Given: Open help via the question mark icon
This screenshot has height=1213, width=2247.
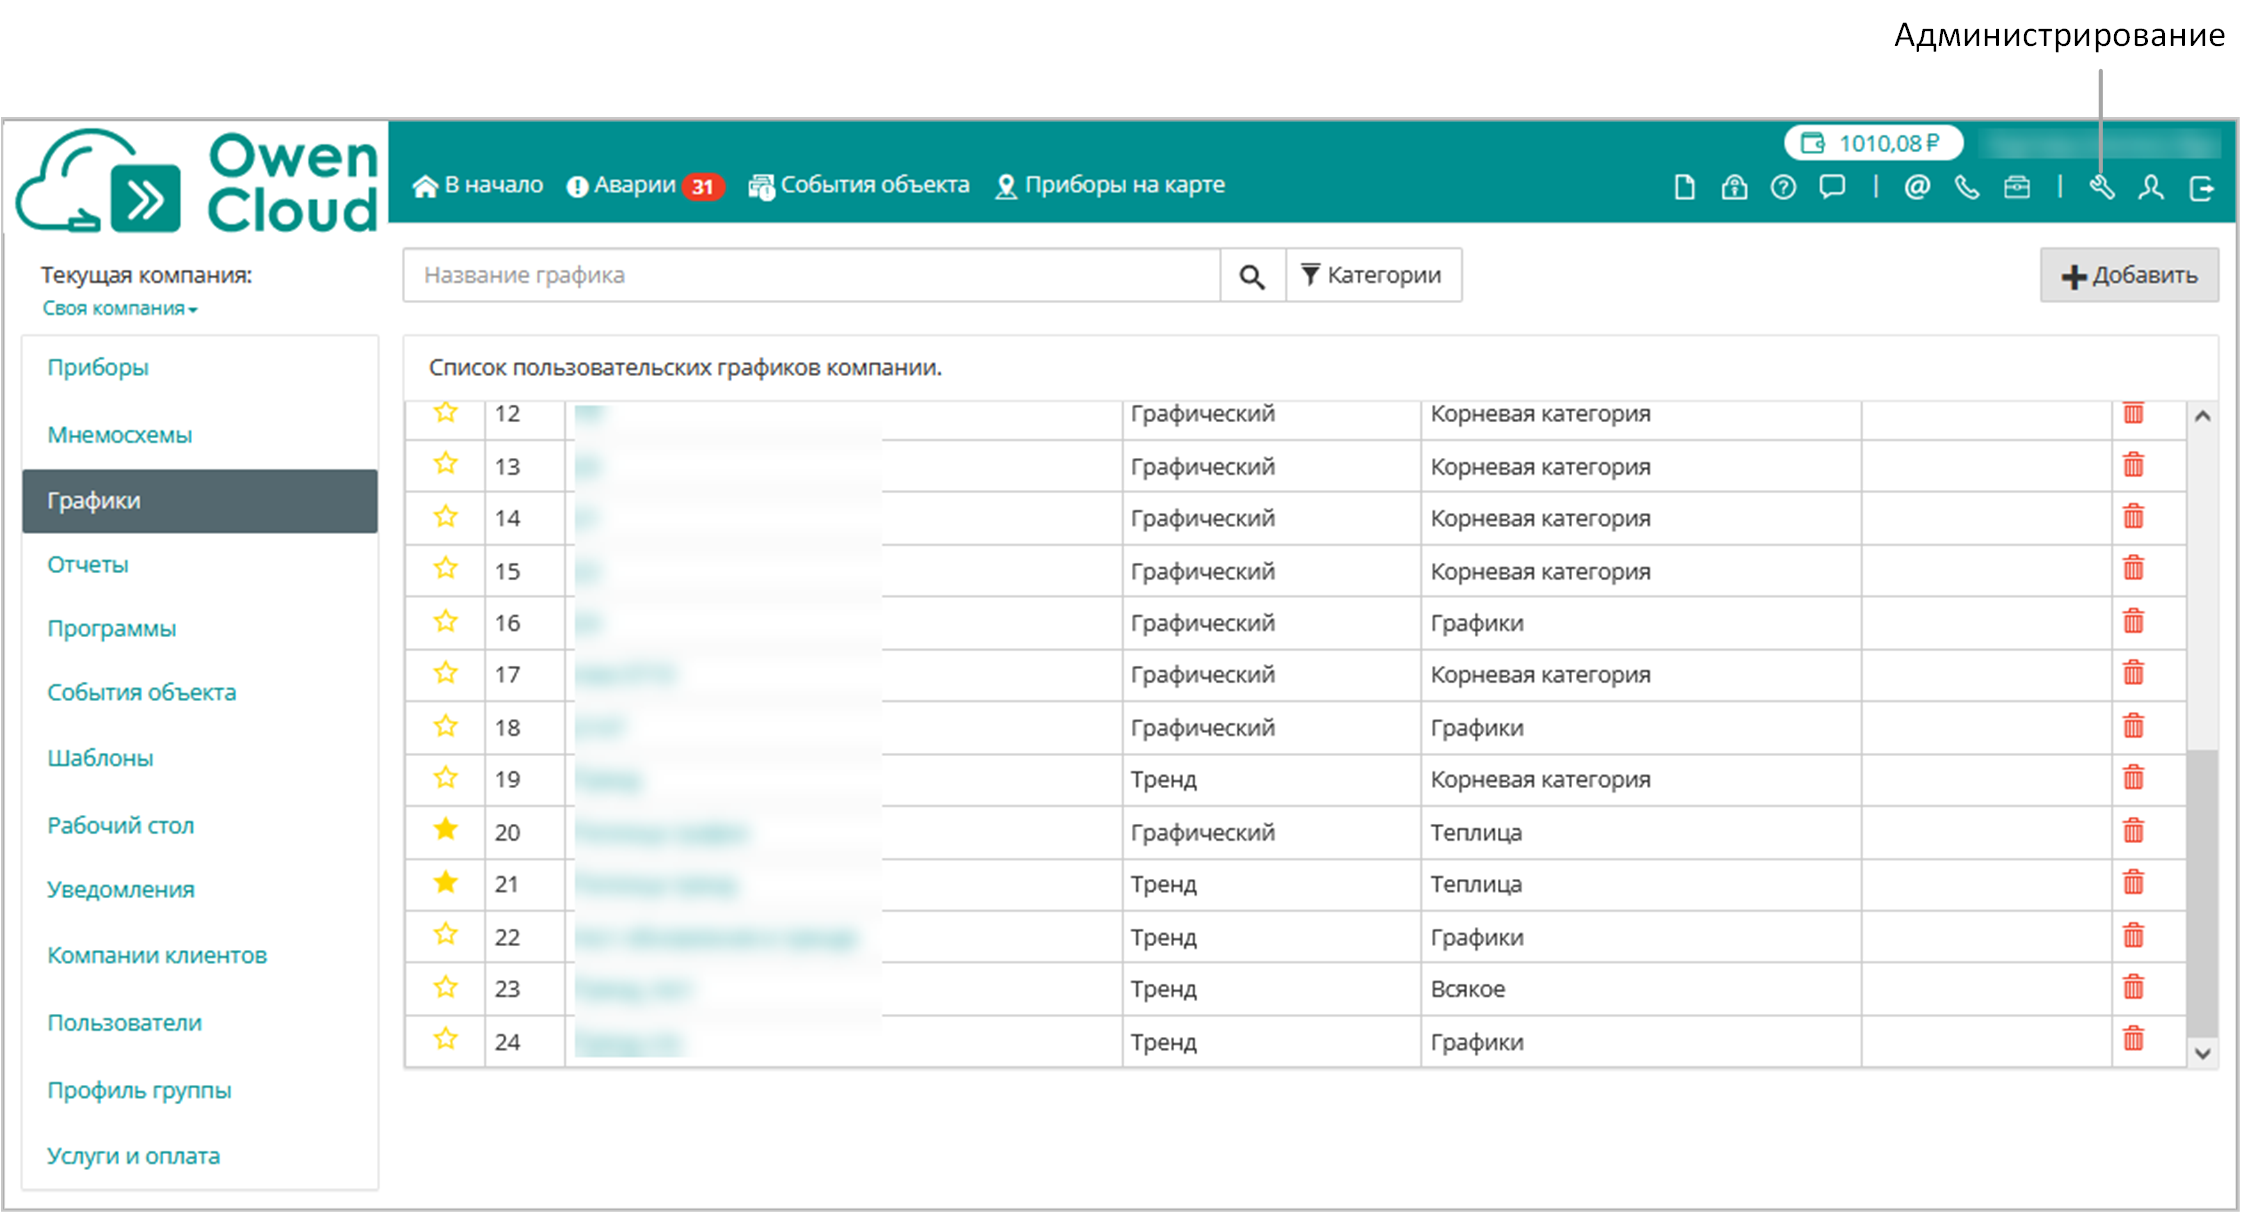Looking at the screenshot, I should click(1783, 187).
